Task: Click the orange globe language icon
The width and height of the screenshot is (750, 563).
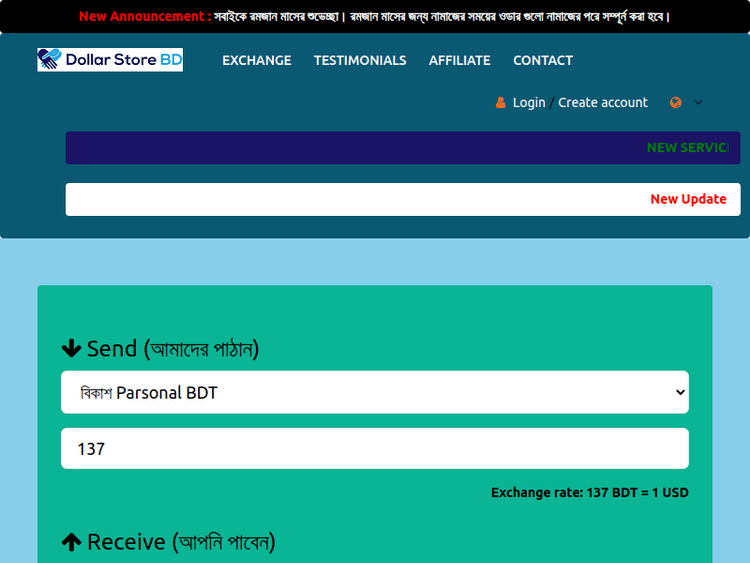Action: pos(676,102)
